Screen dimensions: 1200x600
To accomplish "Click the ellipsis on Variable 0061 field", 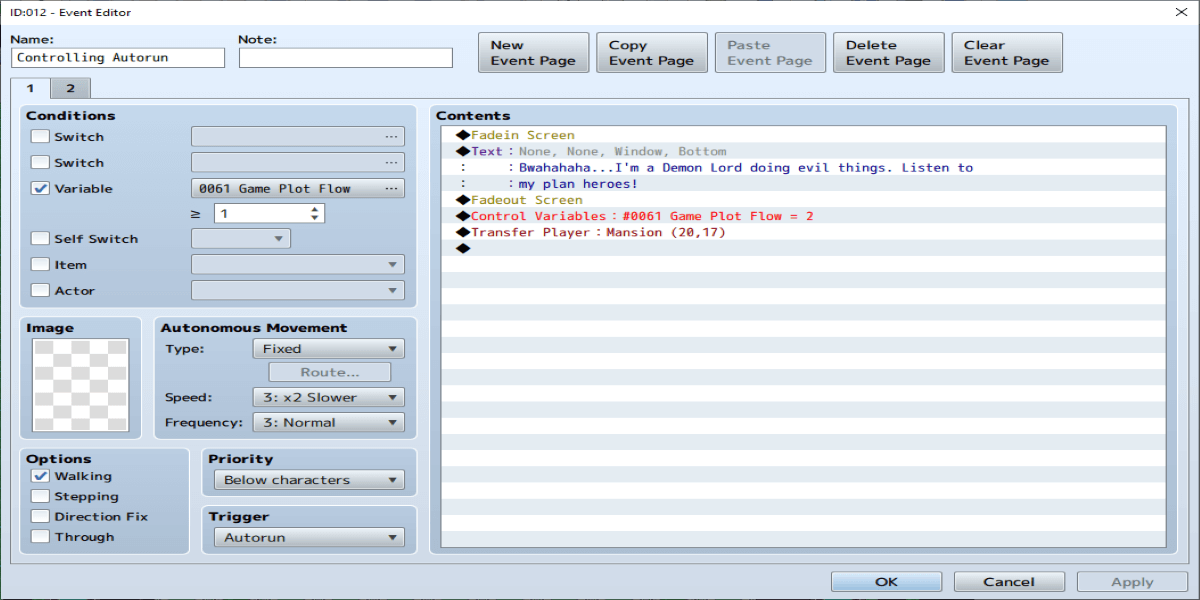I will 391,188.
